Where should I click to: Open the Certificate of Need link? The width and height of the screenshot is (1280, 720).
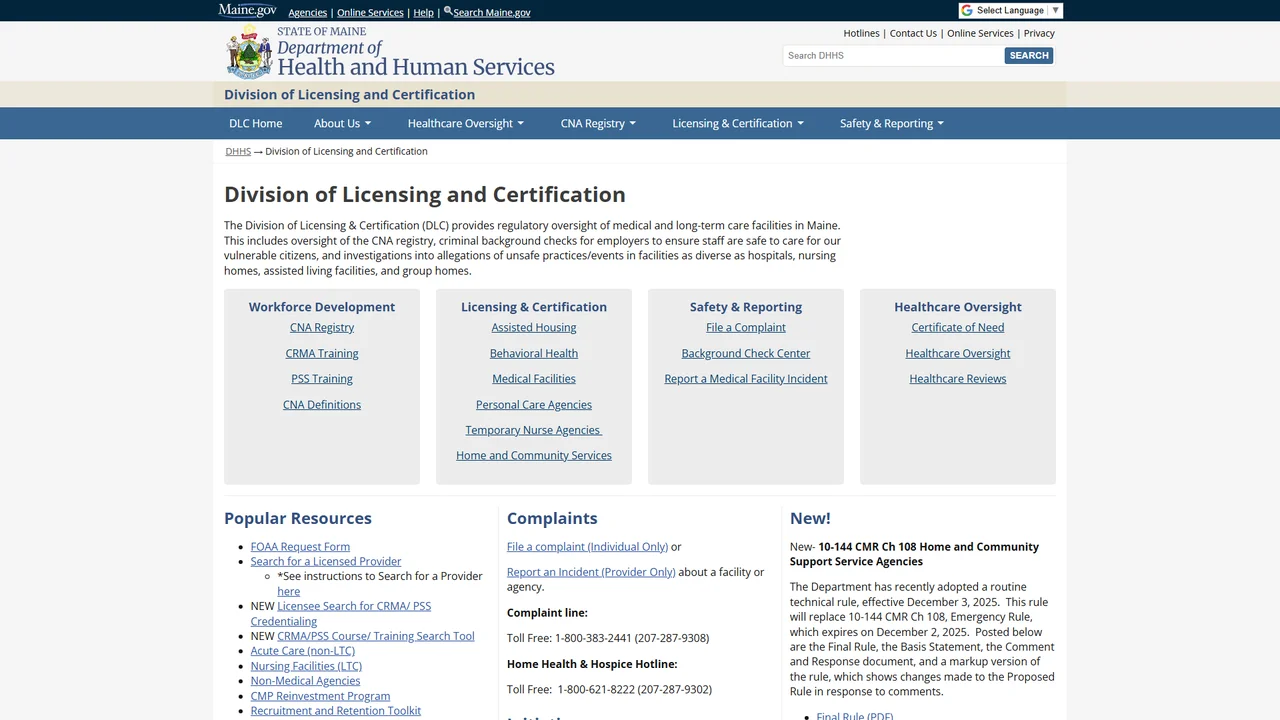[958, 327]
